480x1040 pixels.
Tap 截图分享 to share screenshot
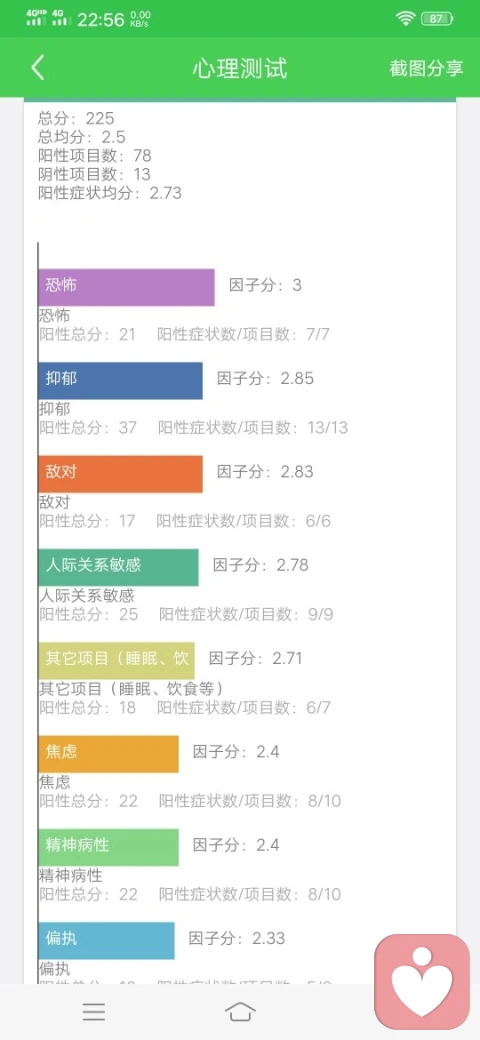click(426, 68)
